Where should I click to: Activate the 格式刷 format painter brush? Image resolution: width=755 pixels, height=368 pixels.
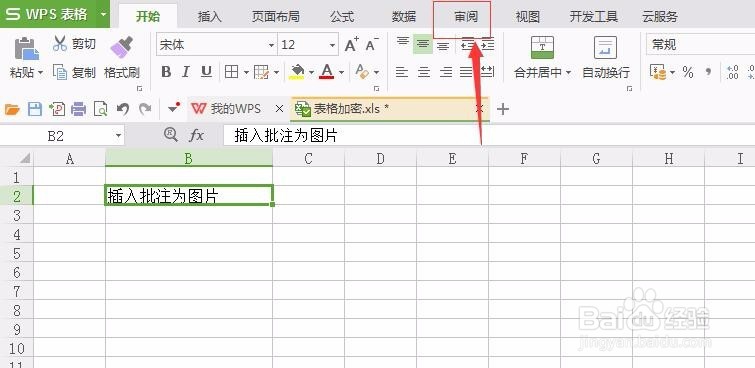coord(121,47)
